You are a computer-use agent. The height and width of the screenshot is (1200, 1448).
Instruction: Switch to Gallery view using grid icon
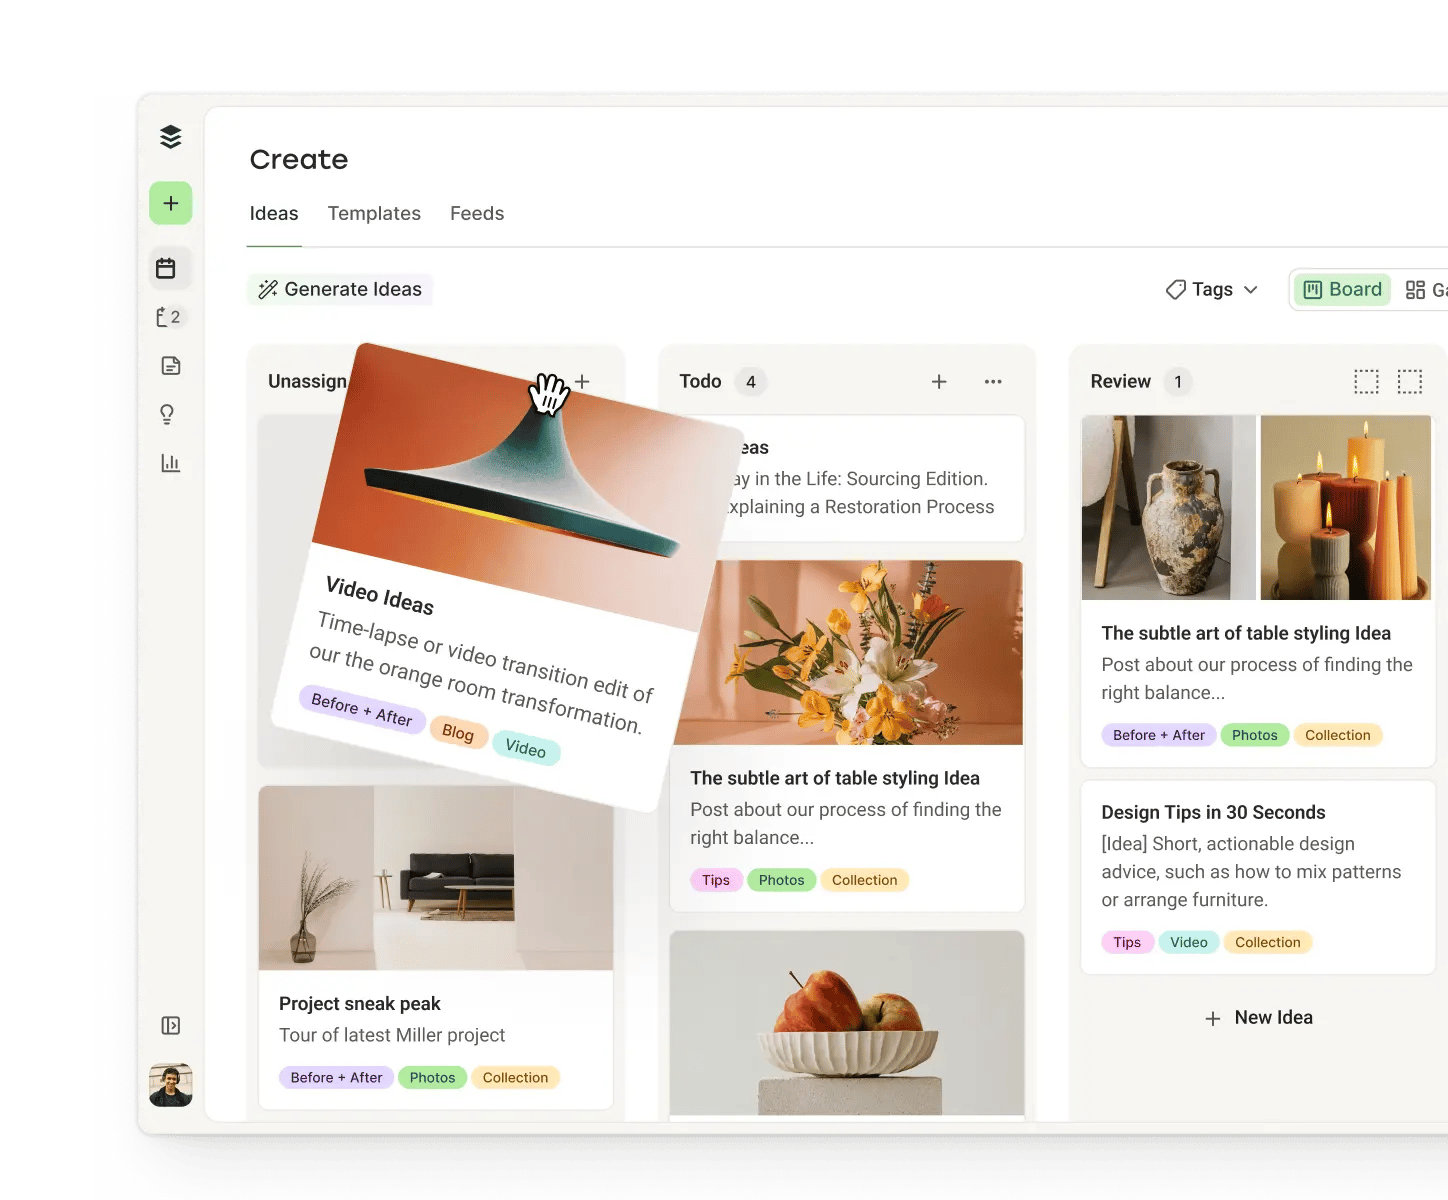[x=1417, y=289]
